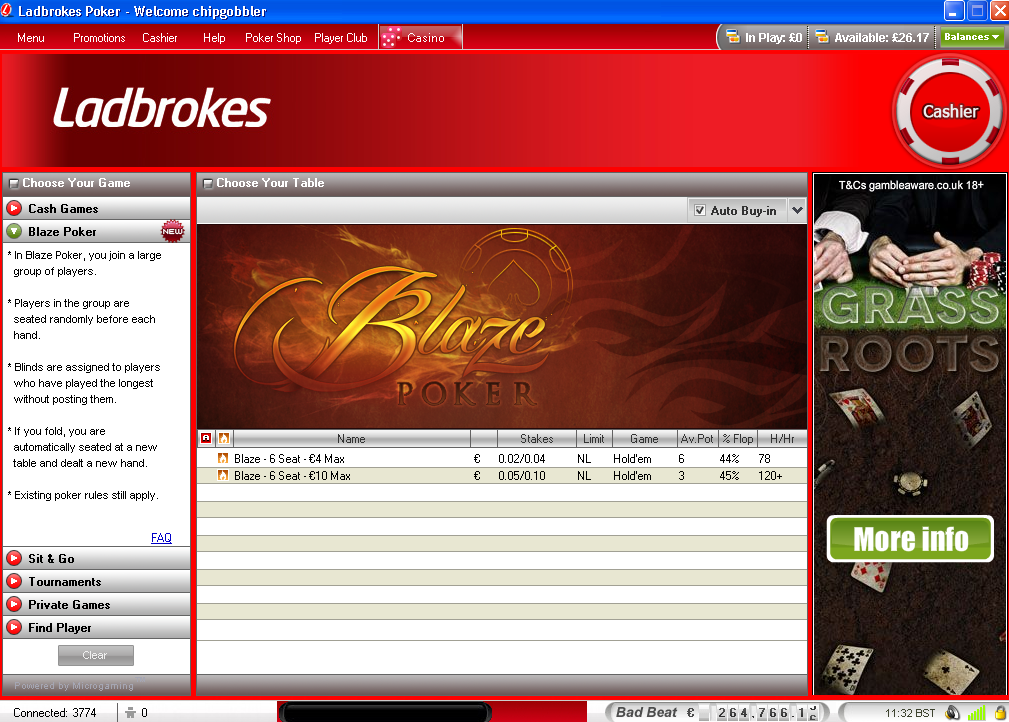Click the Choose Your Game panel icon
This screenshot has width=1009, height=722.
14,183
